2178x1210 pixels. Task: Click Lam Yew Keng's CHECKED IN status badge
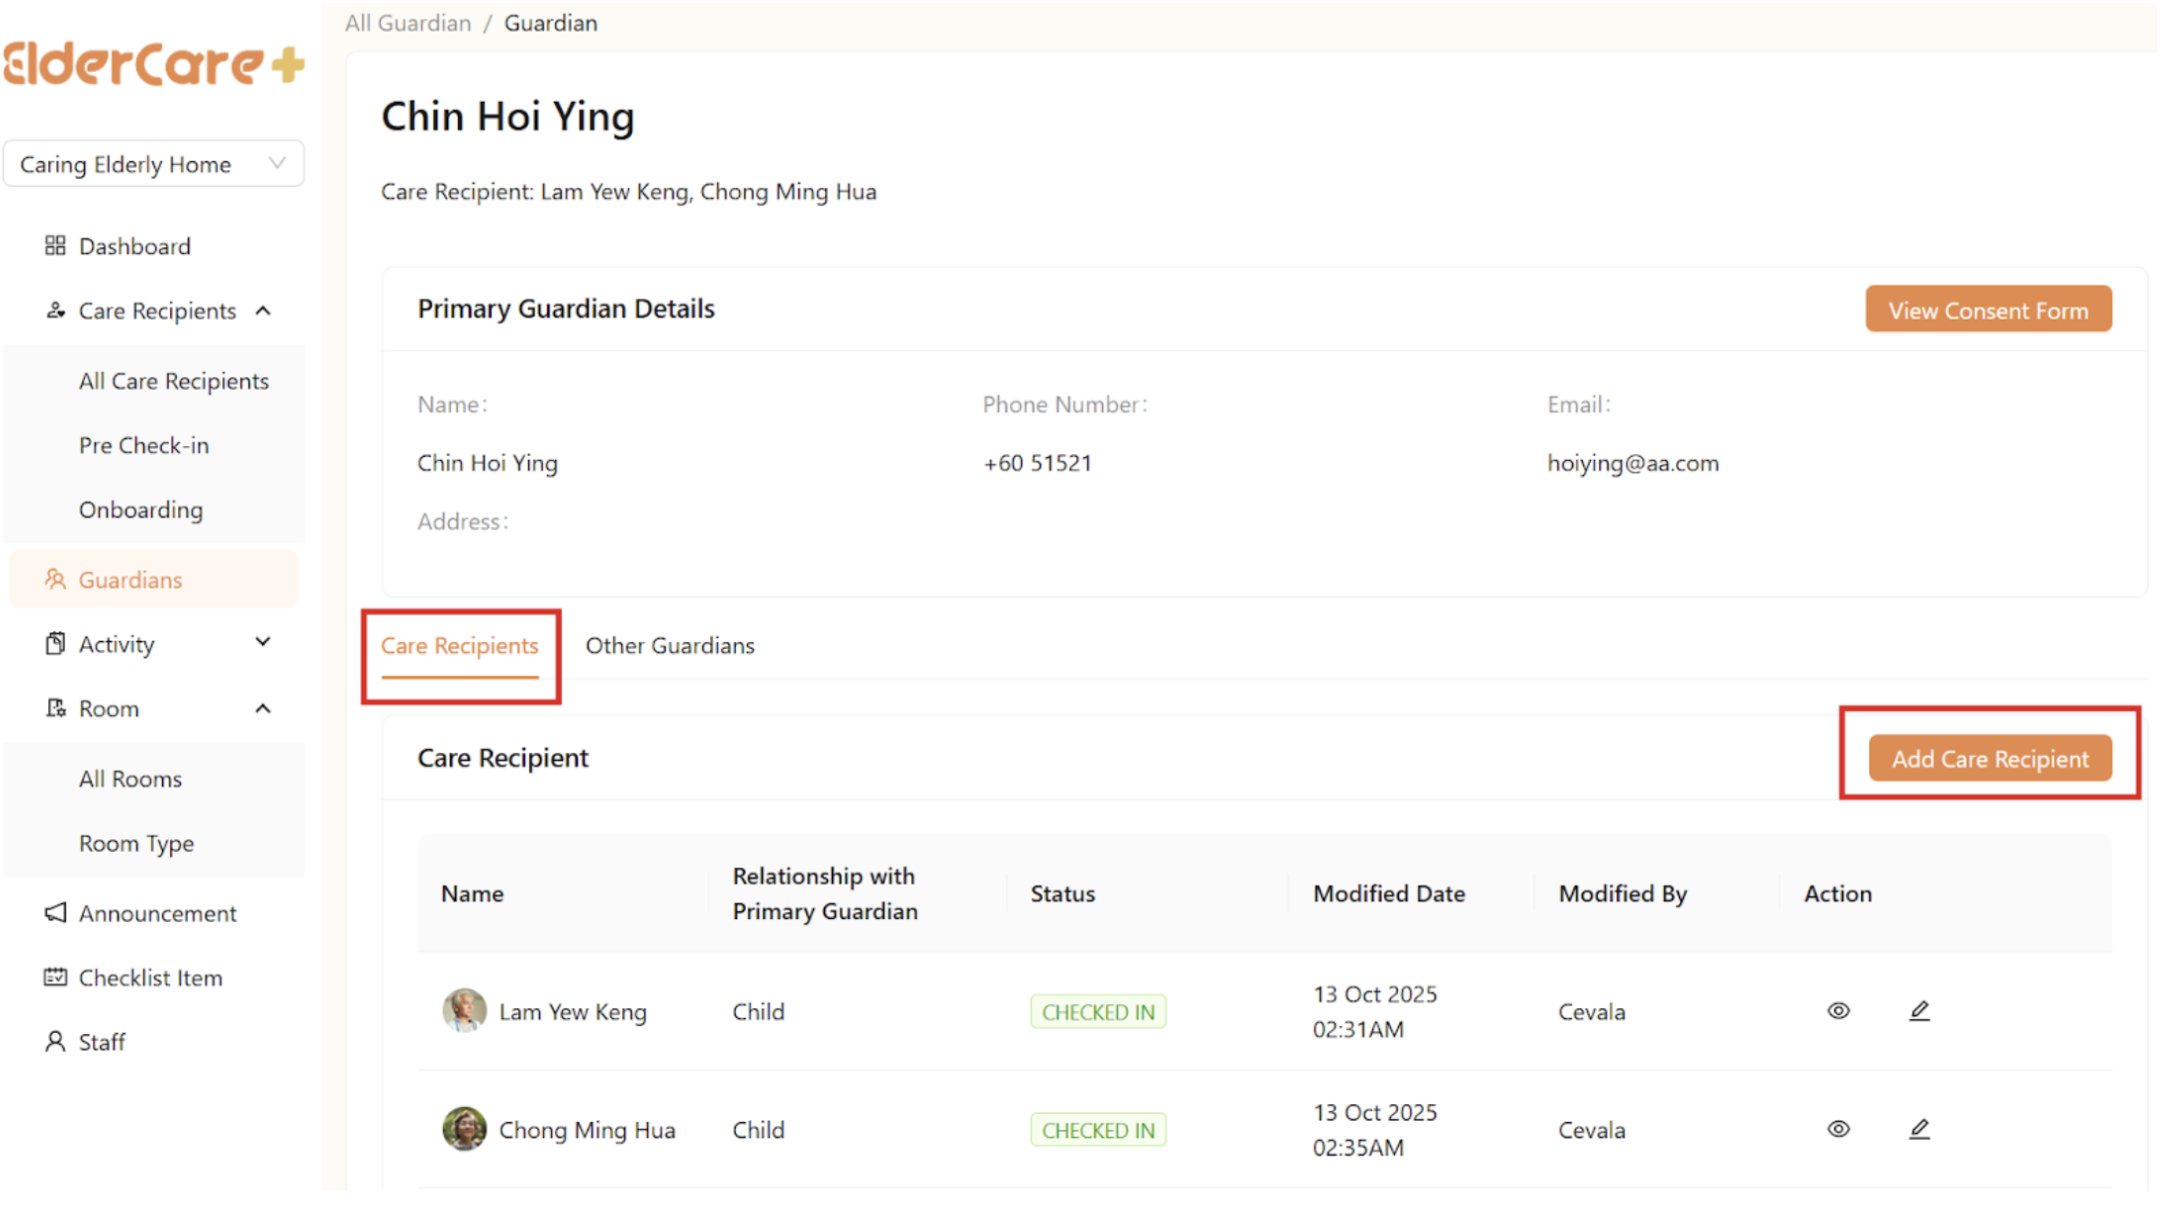pyautogui.click(x=1098, y=1011)
